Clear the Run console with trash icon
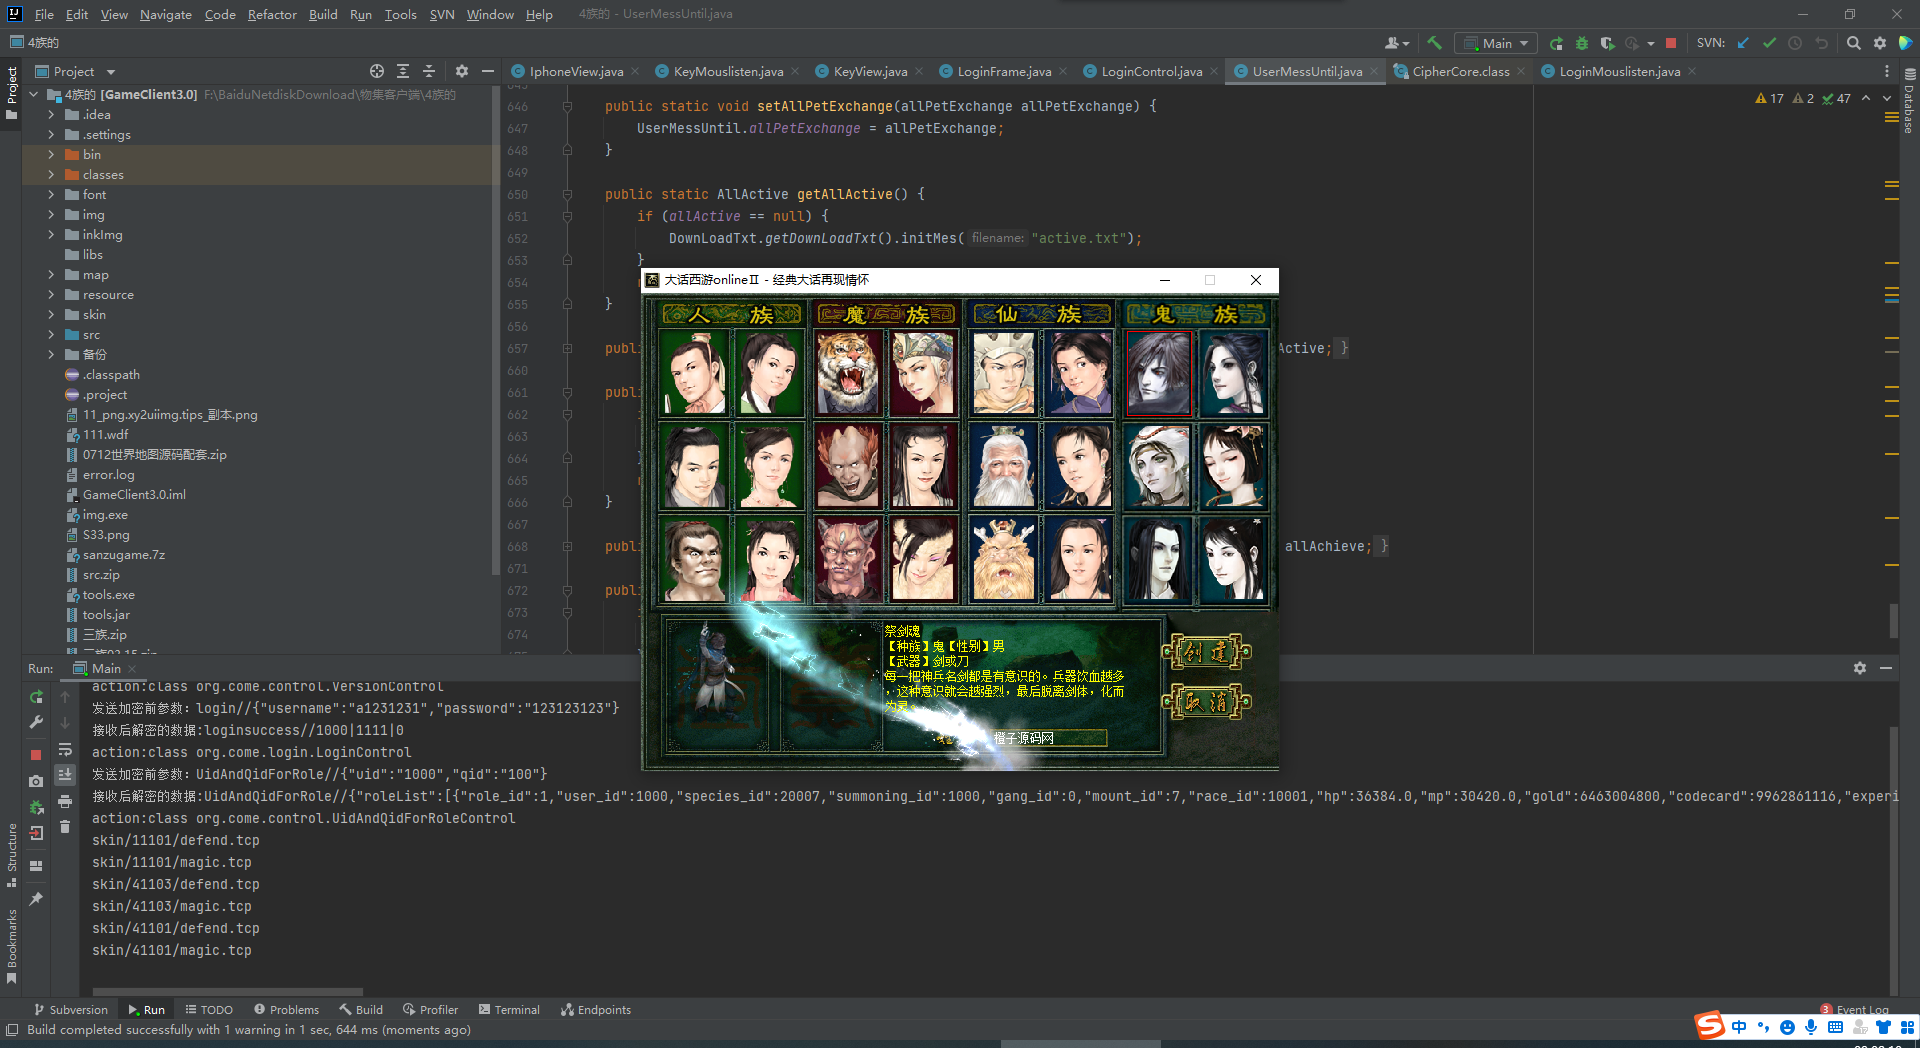 (x=65, y=826)
